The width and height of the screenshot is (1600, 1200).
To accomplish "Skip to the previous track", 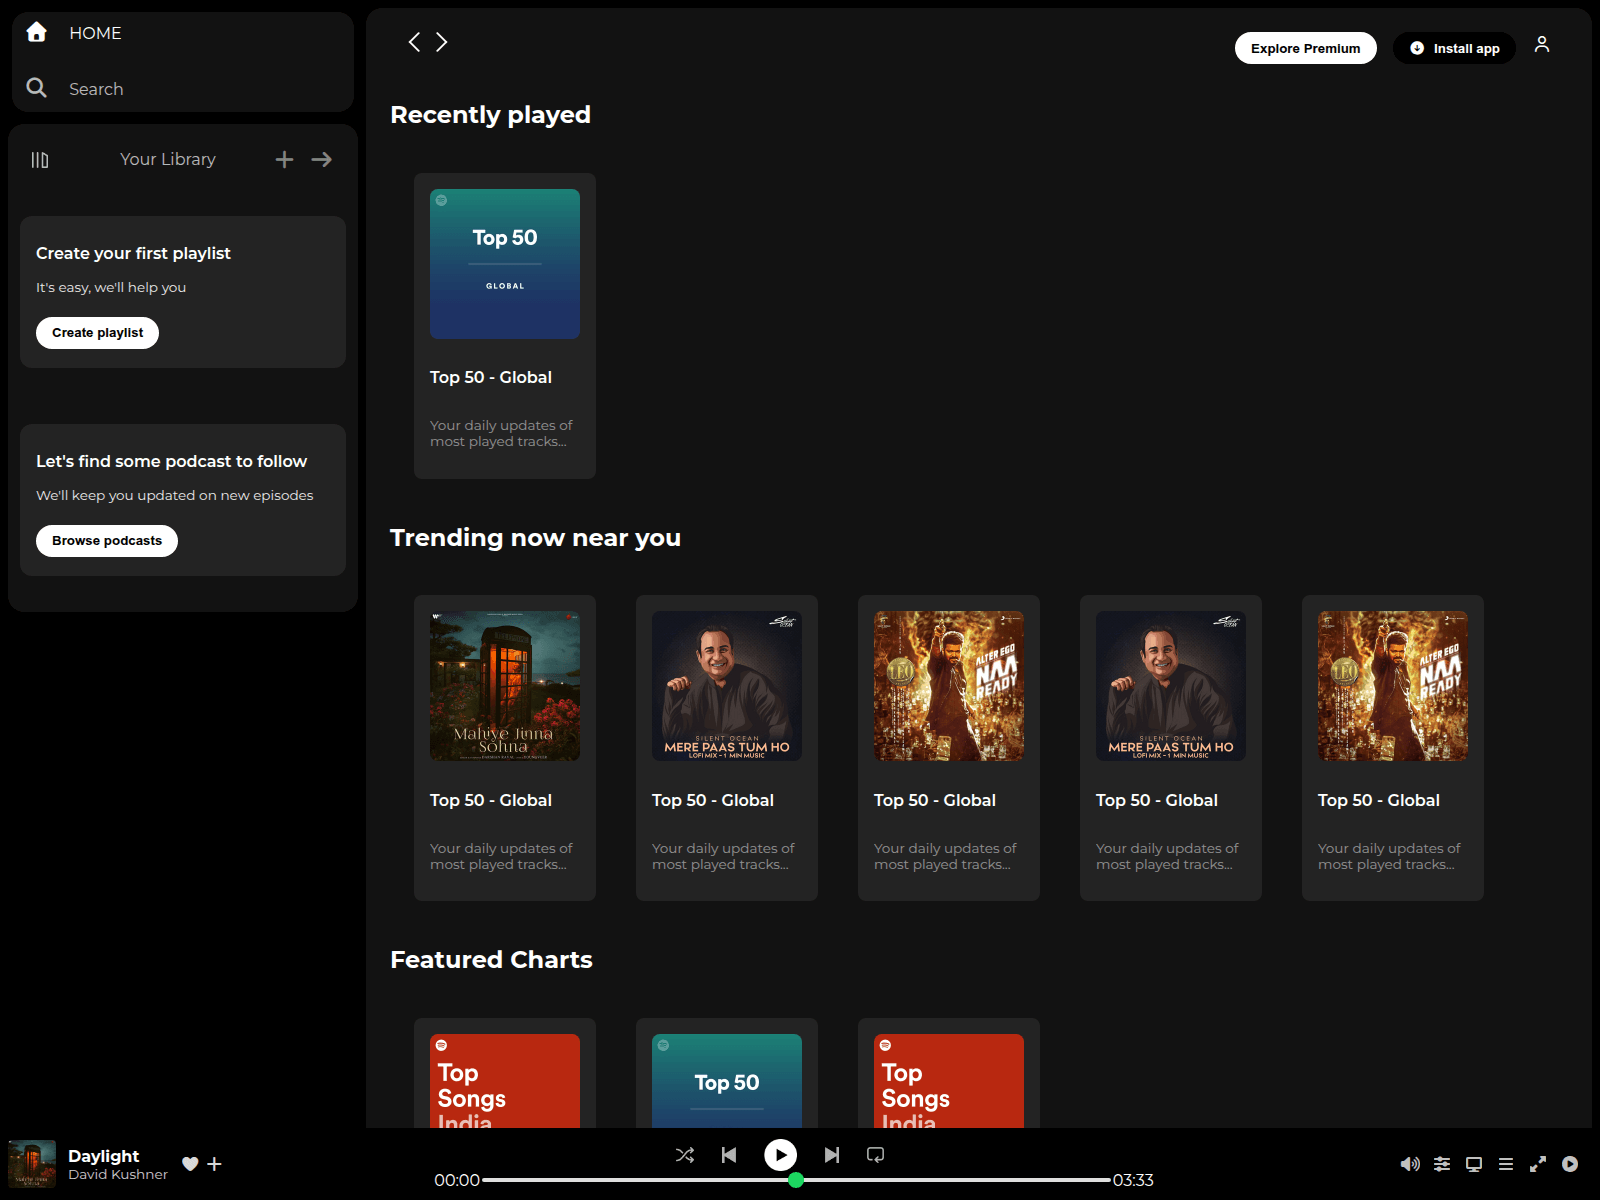I will click(x=729, y=1155).
